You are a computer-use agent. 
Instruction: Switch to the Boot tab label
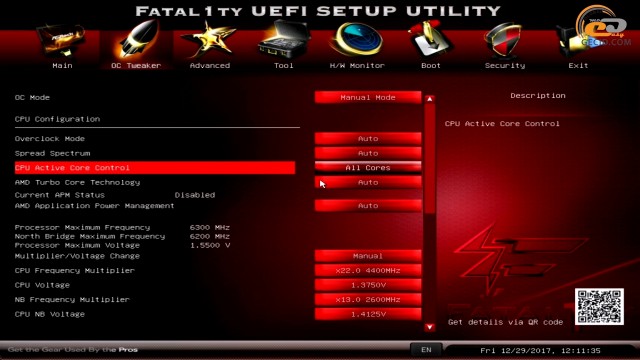[431, 65]
